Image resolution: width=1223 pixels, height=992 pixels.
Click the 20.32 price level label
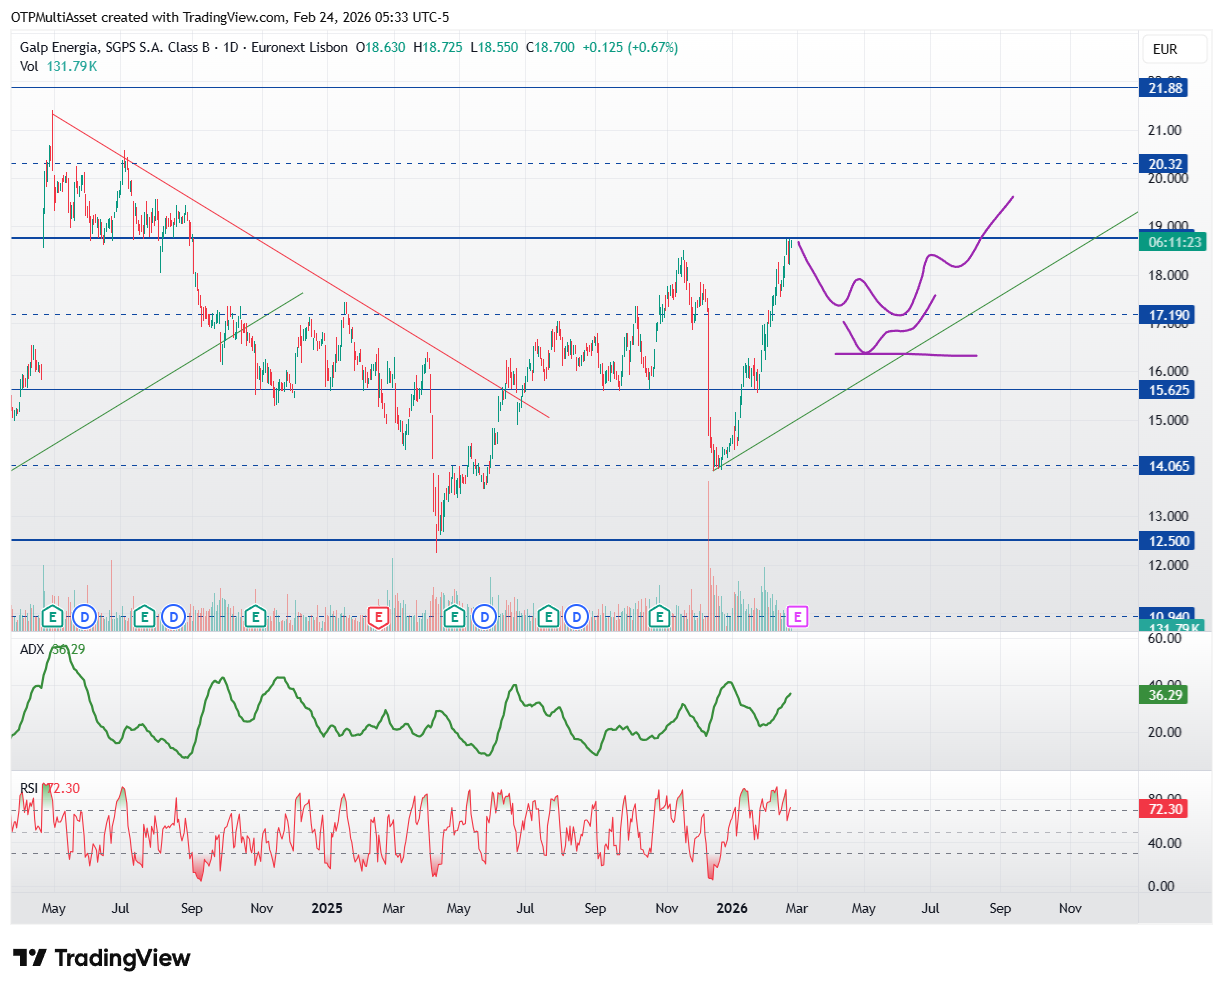[1165, 164]
